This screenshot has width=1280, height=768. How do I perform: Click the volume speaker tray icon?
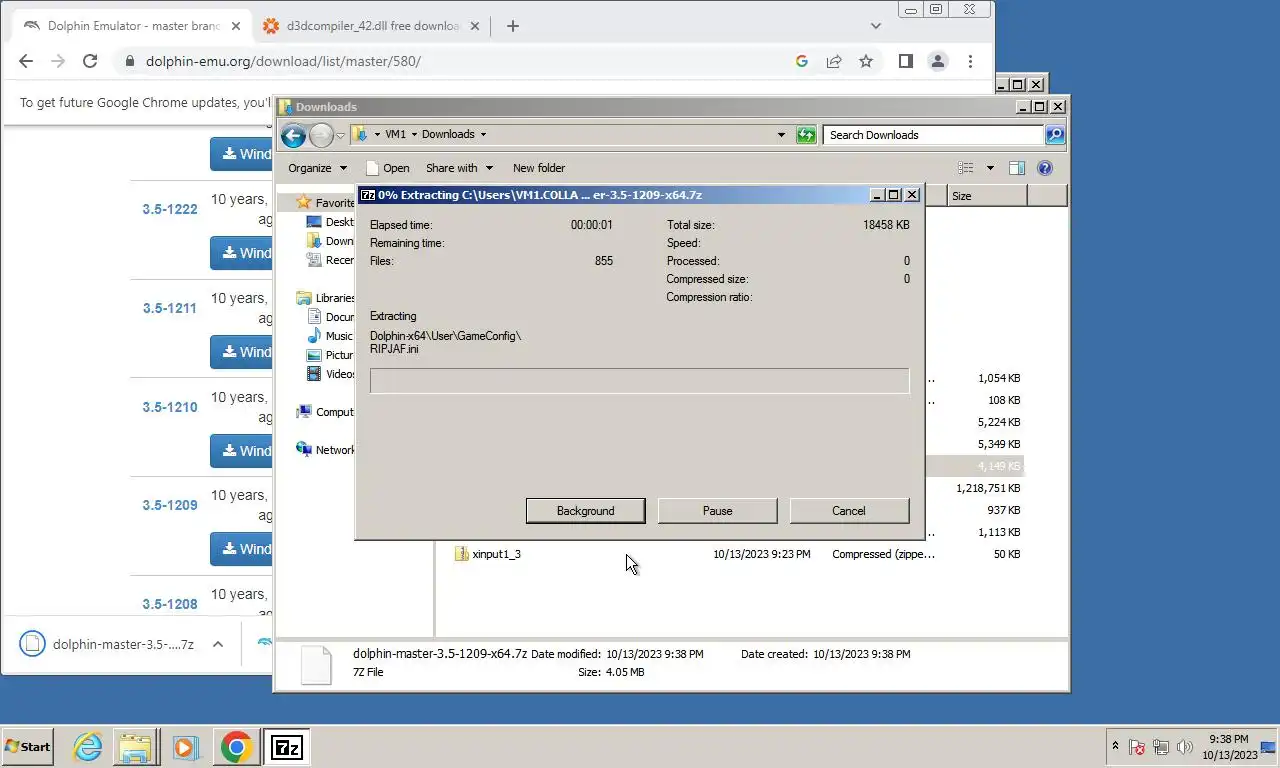pos(1184,747)
